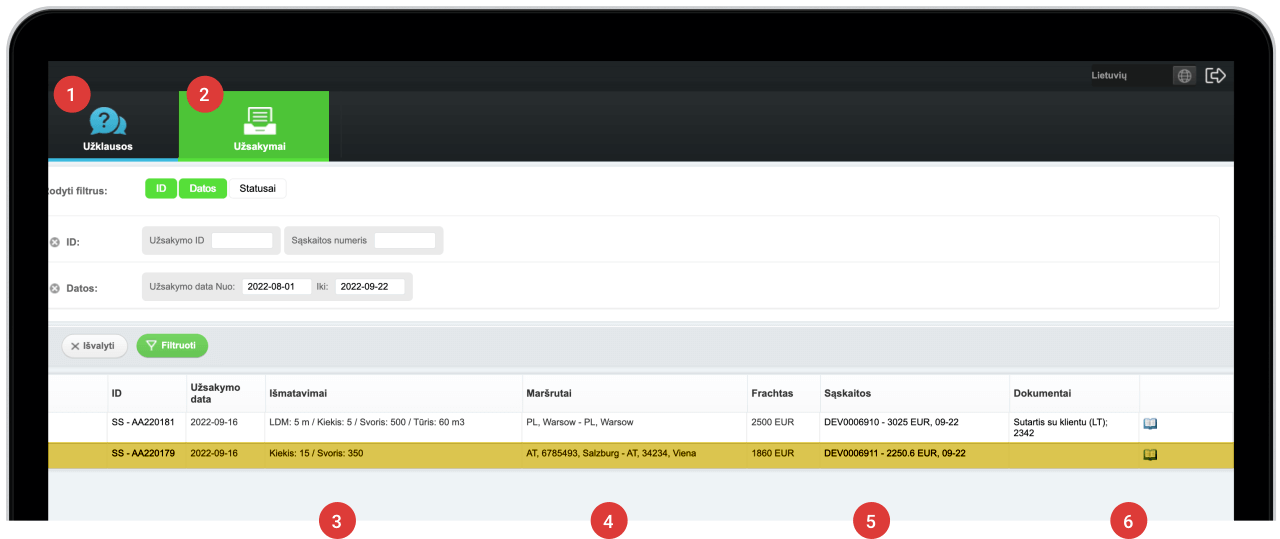Click the Nuo date field 2022-08-01

click(x=276, y=286)
